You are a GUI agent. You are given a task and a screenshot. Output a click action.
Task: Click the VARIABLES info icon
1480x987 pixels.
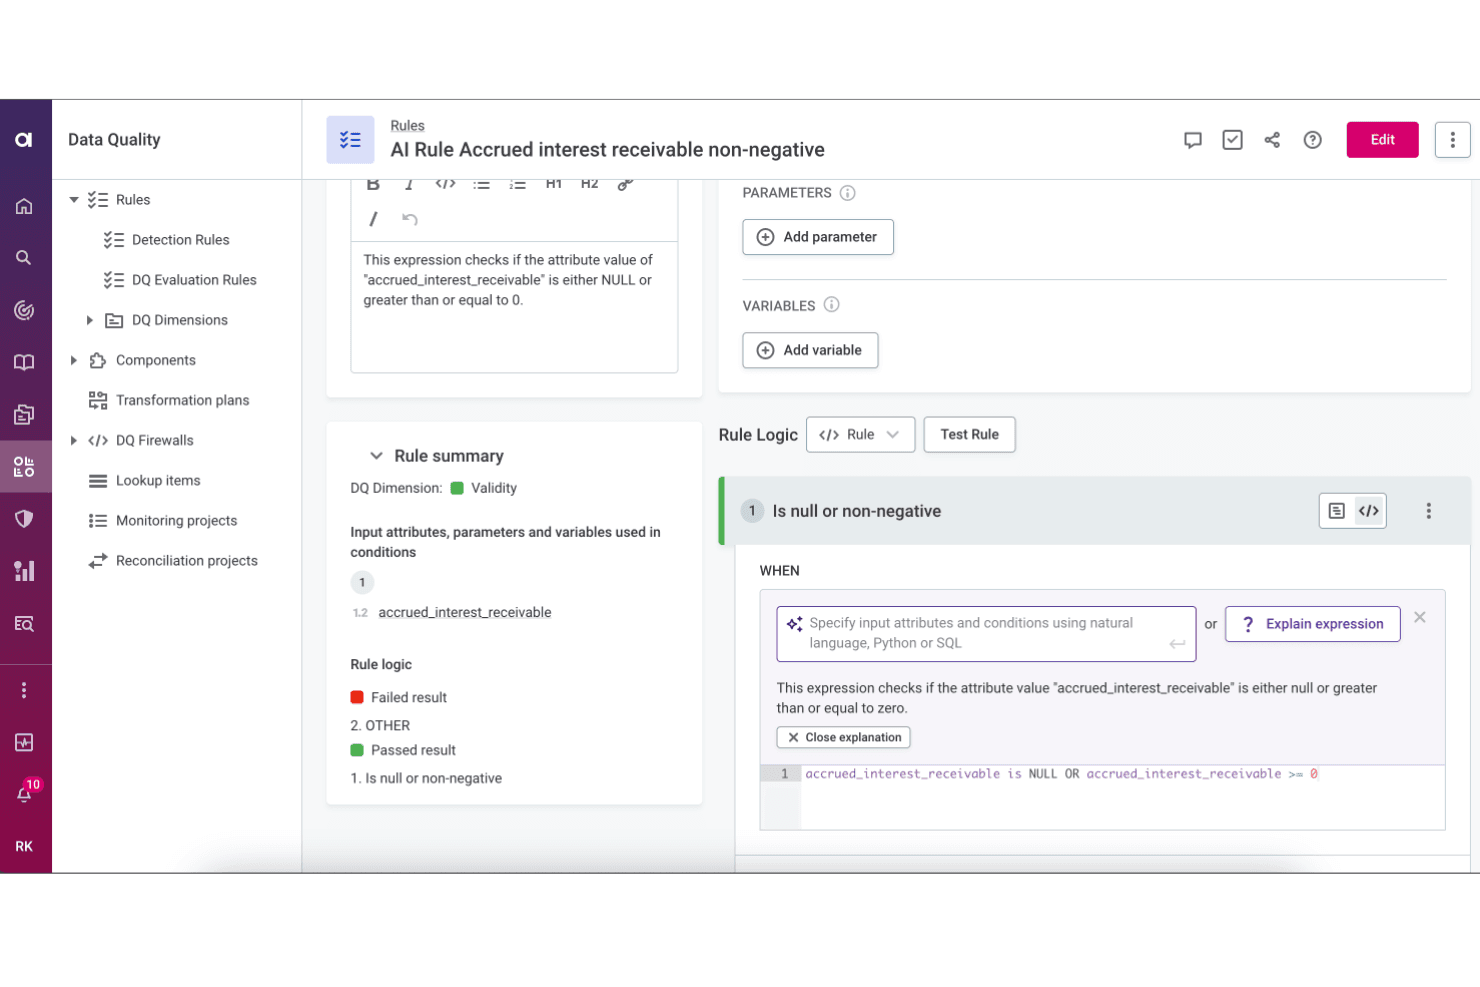click(832, 305)
